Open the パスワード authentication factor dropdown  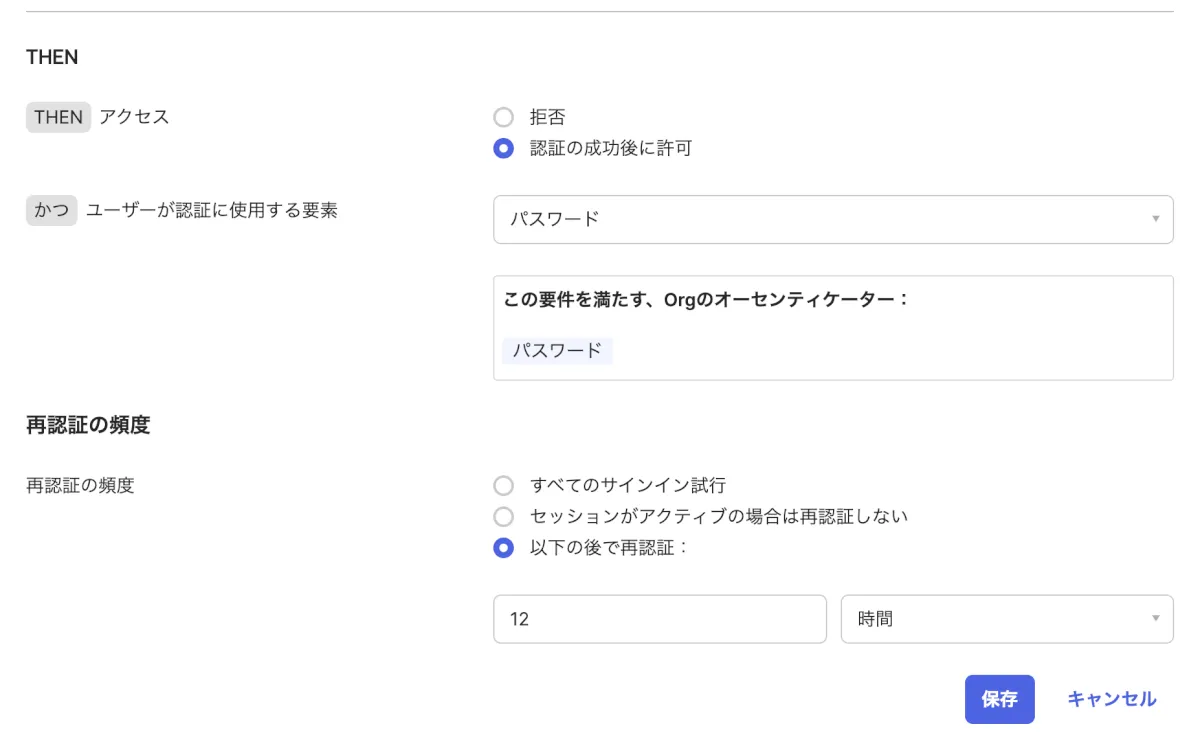pos(820,219)
